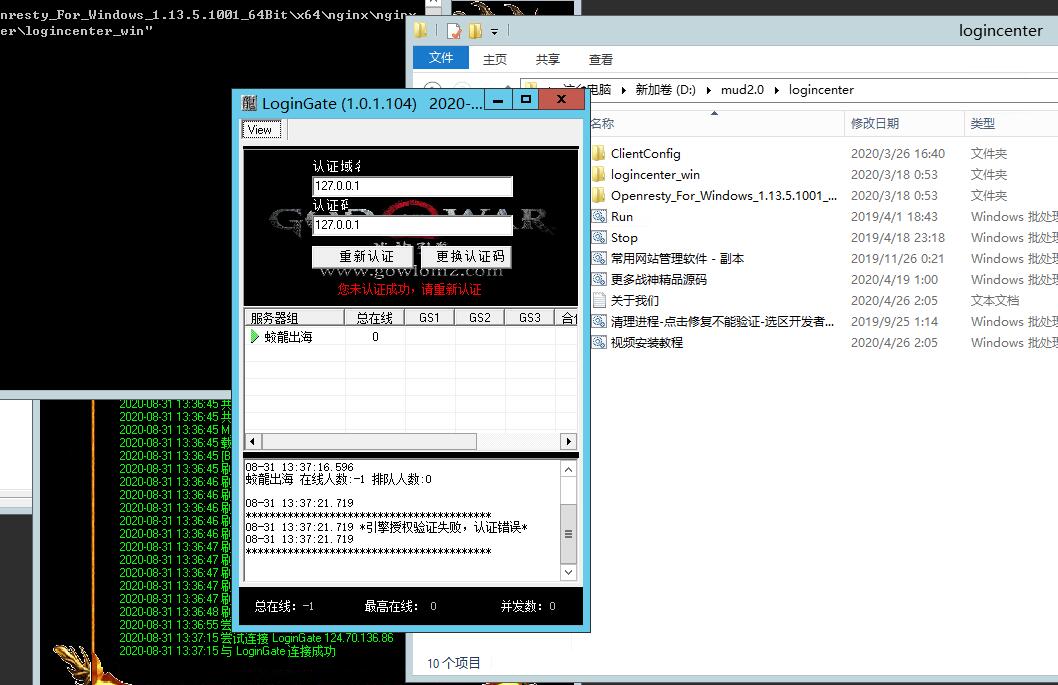1058x685 pixels.
Task: Expand the mud2.0 breadcrumb chevron
Action: pyautogui.click(x=776, y=90)
